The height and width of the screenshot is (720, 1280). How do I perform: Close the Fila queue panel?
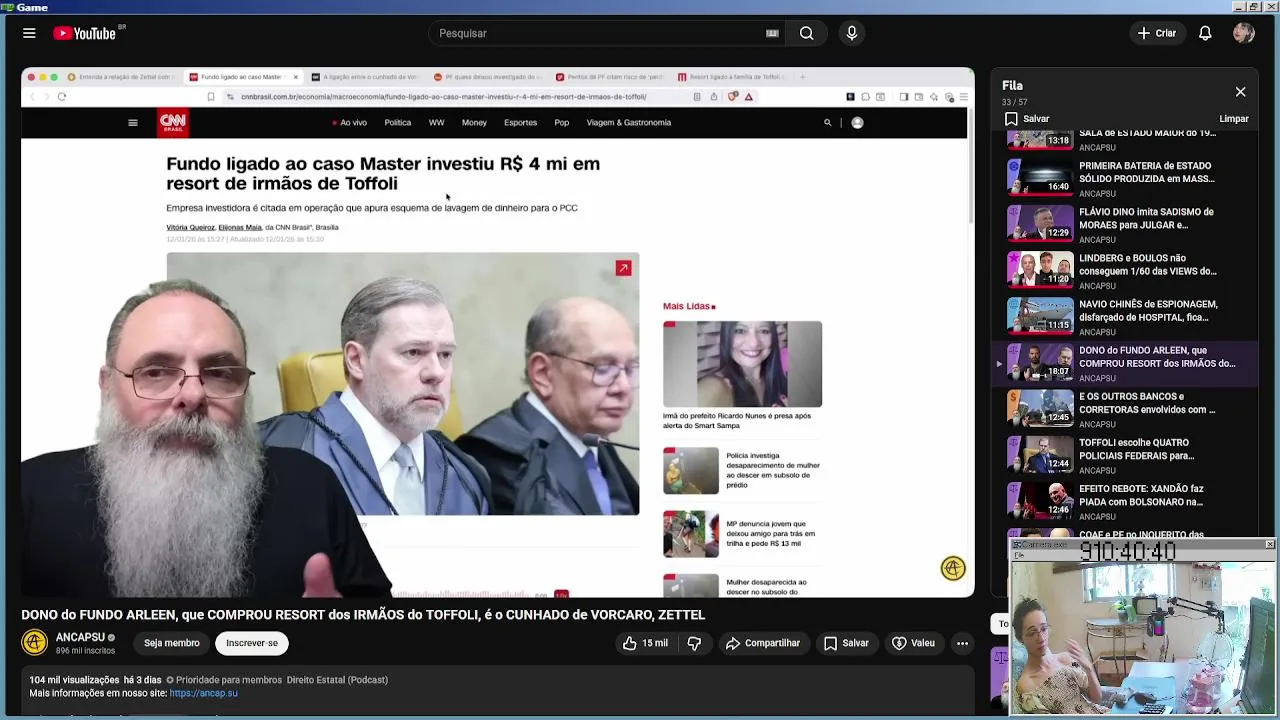click(1240, 92)
